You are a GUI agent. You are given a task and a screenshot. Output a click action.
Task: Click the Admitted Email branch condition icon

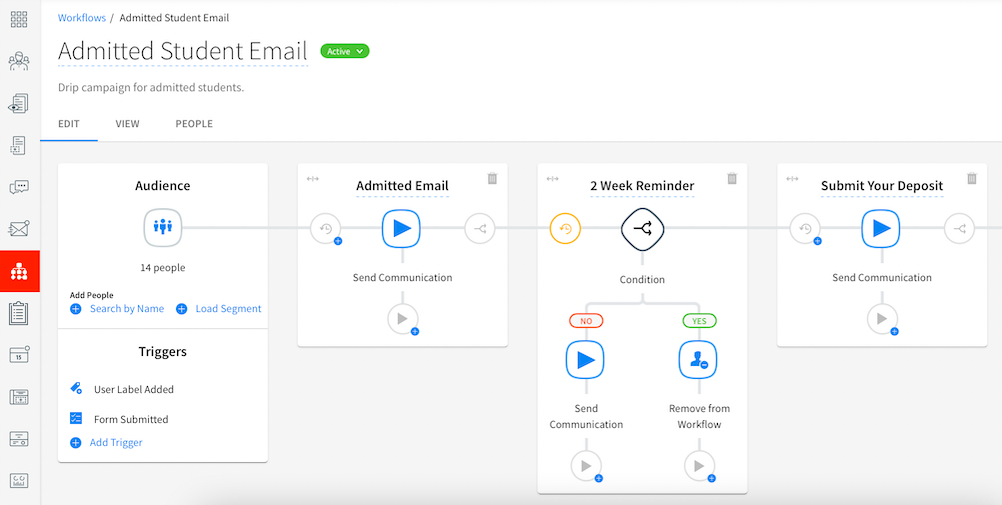480,228
